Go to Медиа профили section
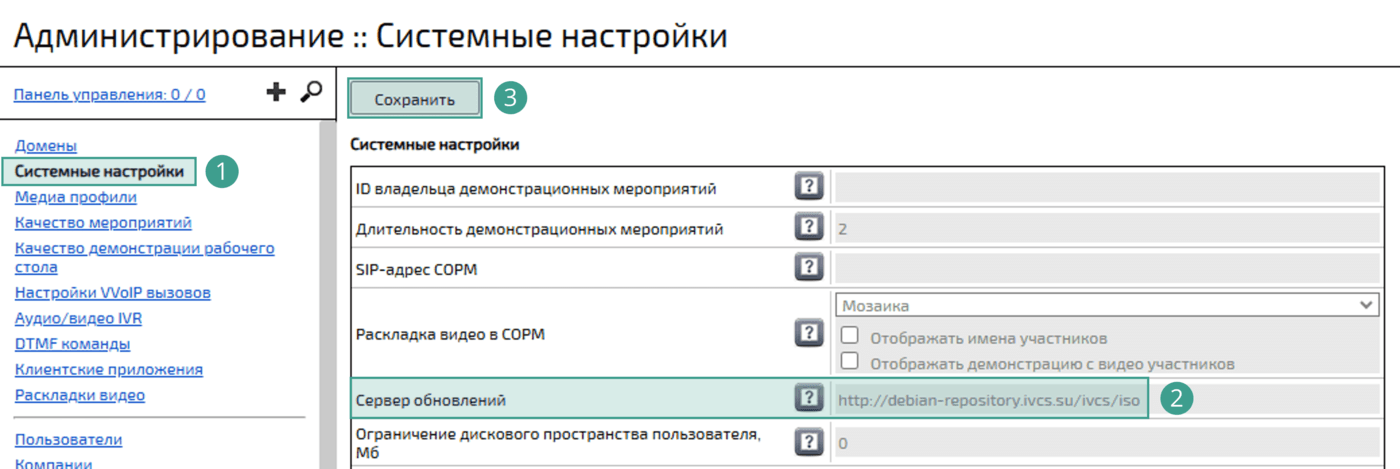This screenshot has width=1400, height=469. (76, 197)
